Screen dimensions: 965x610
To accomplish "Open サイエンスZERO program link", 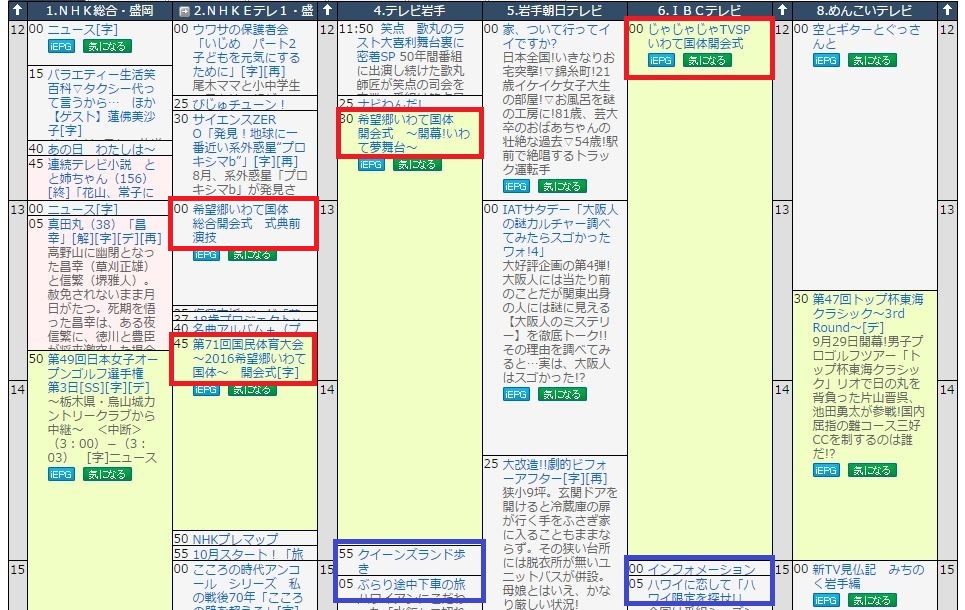I will click(249, 140).
